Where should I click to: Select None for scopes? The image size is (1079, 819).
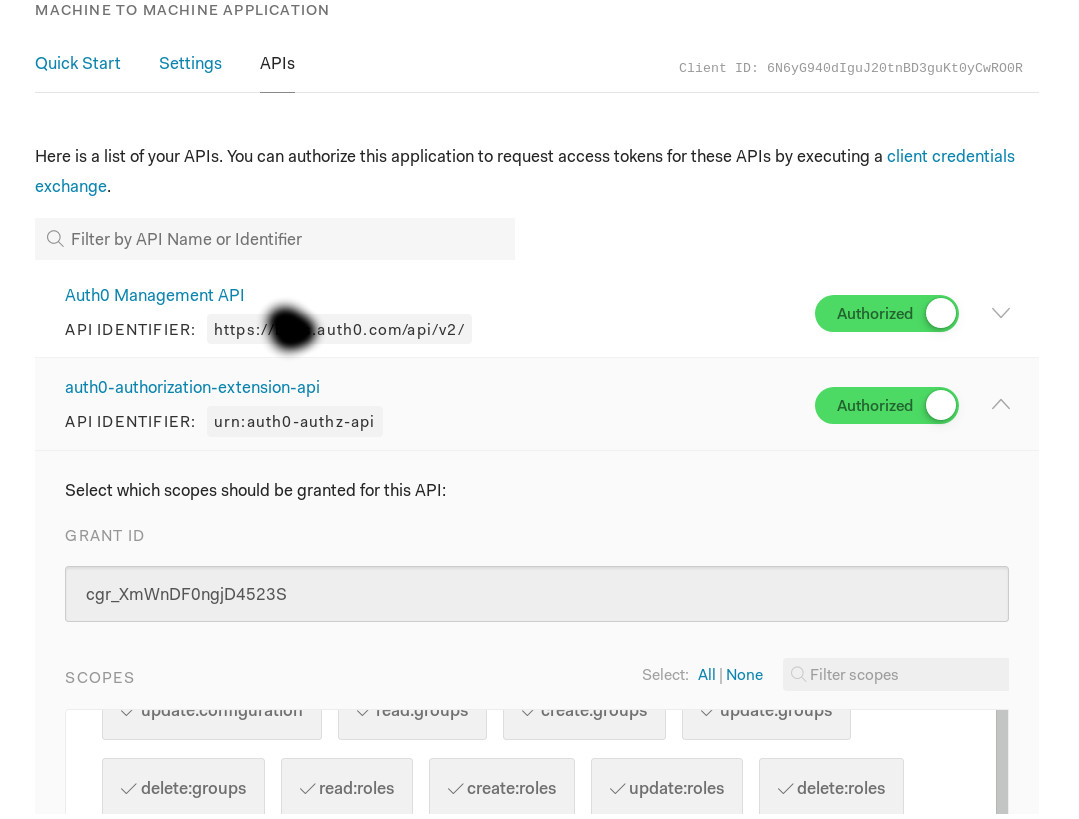coord(744,674)
